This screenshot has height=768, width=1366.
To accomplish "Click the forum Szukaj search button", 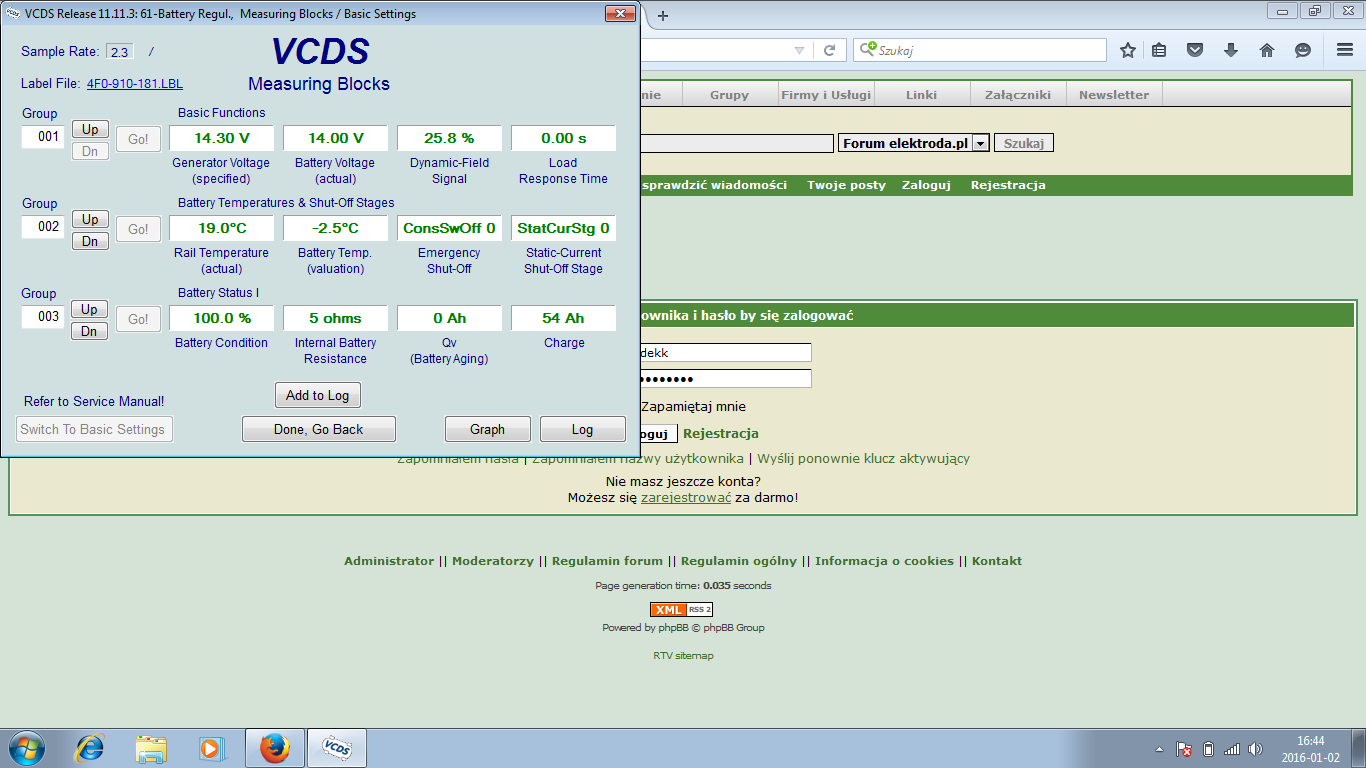I will pos(1023,143).
